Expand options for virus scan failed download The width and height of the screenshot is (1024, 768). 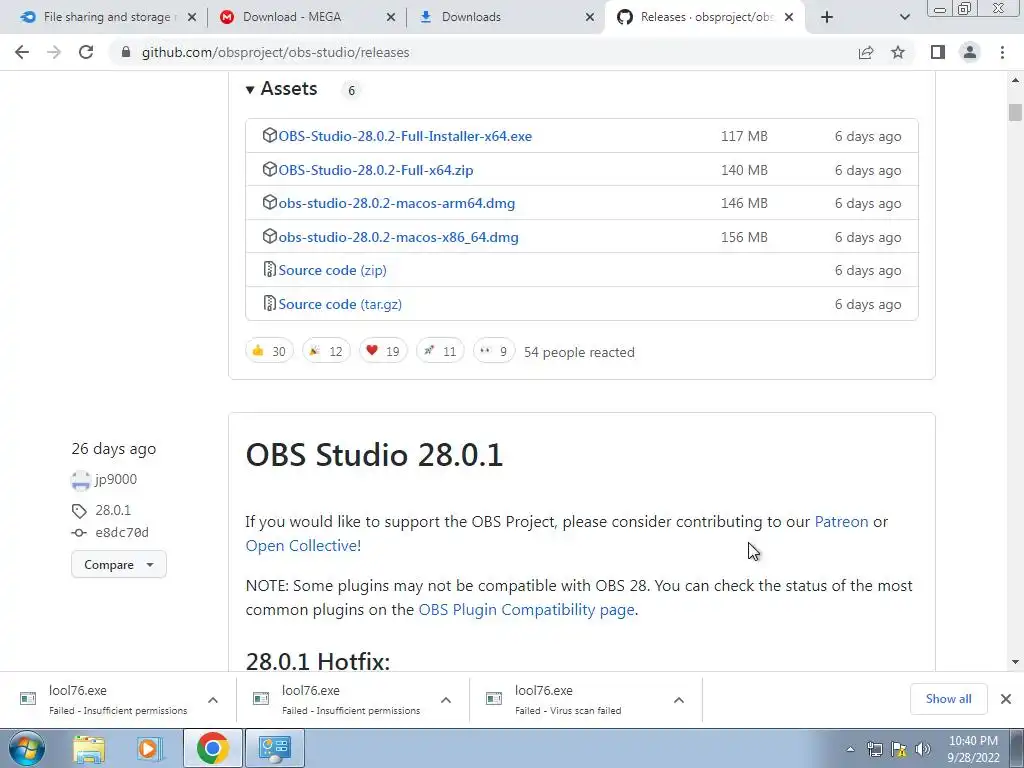[679, 700]
